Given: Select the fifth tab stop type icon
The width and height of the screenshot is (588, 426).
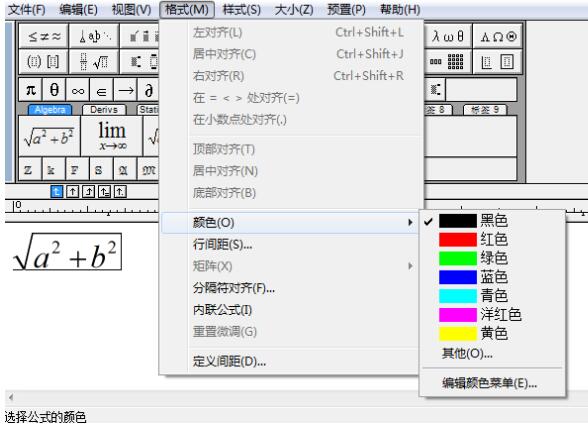Looking at the screenshot, I should (x=120, y=192).
